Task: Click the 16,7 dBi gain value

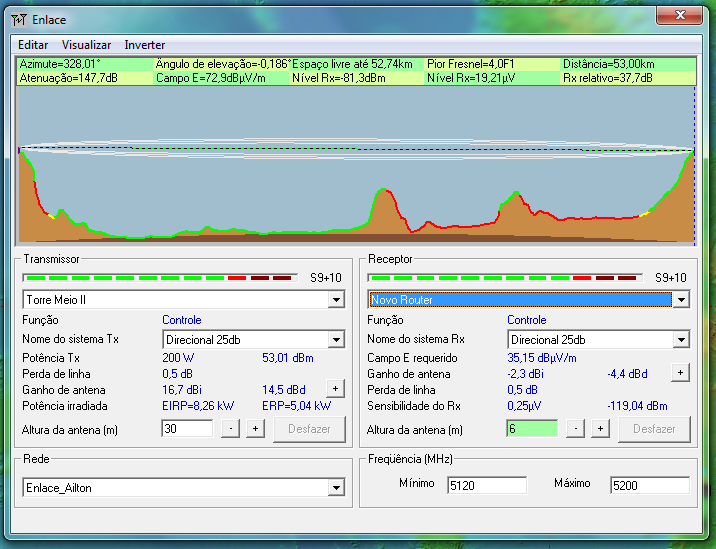Action: [x=182, y=390]
